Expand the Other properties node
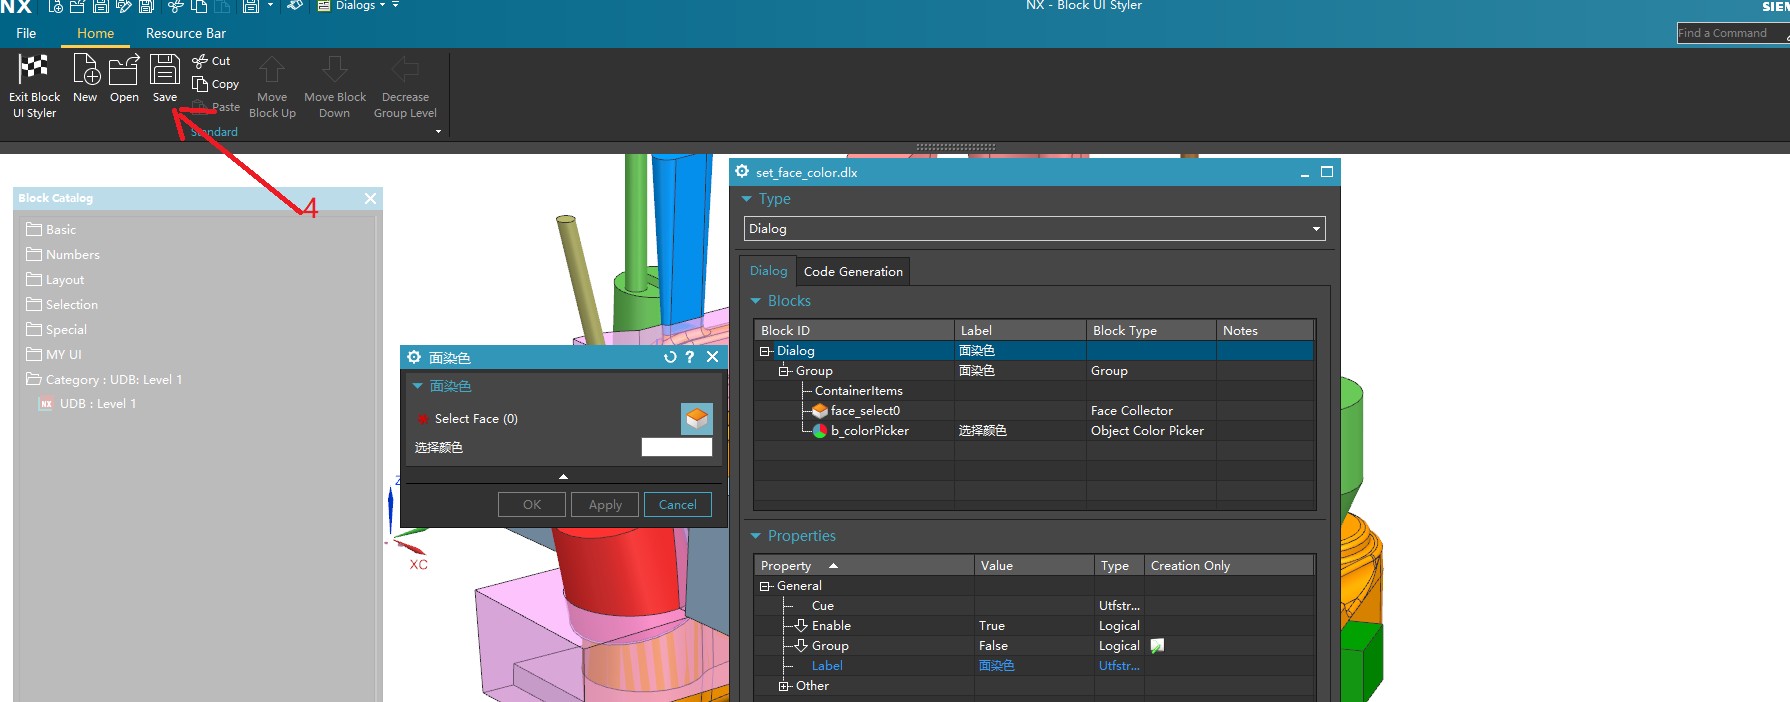 click(784, 686)
